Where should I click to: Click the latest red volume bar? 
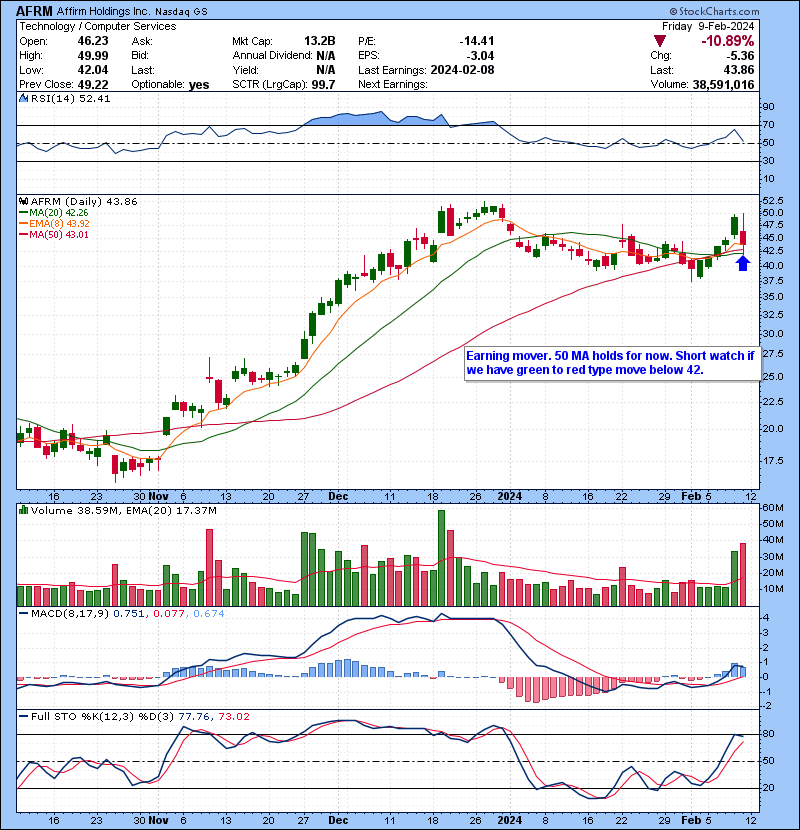[x=743, y=574]
